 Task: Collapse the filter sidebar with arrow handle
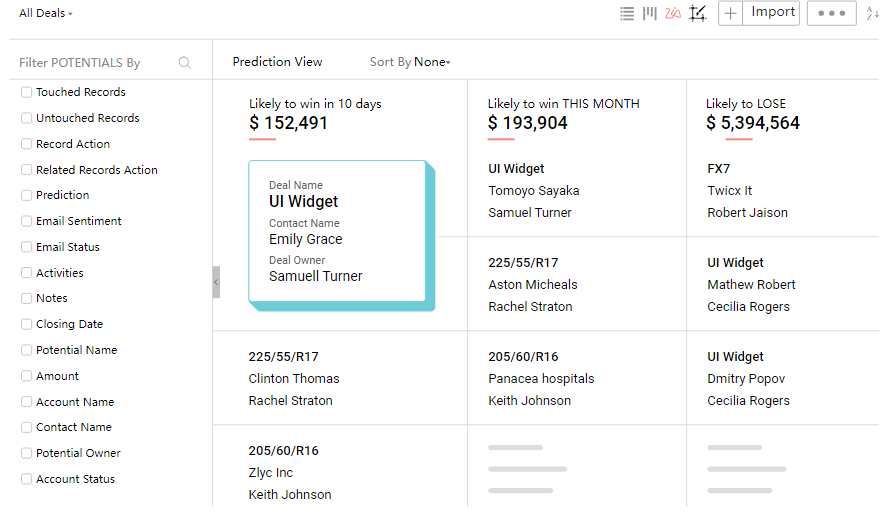click(216, 282)
